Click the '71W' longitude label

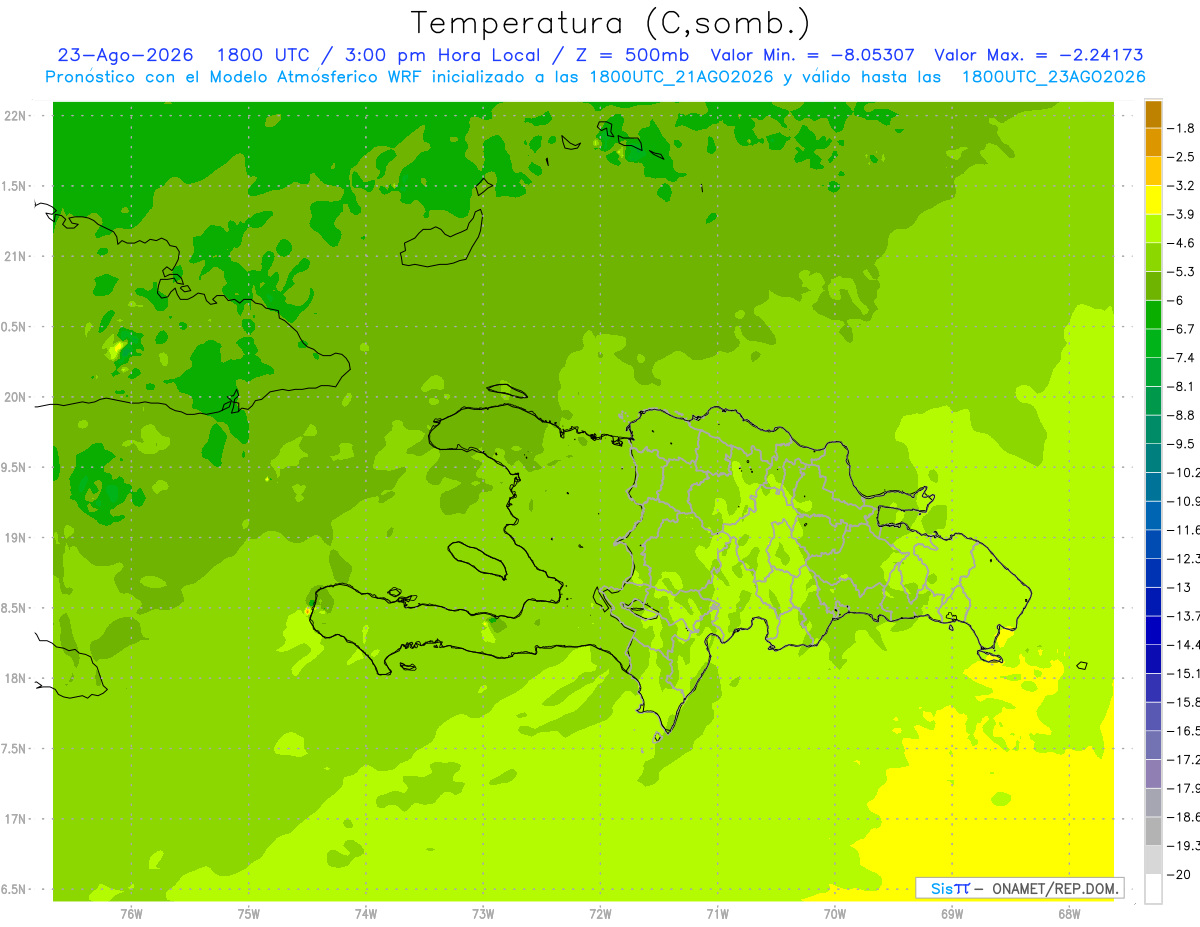point(717,914)
